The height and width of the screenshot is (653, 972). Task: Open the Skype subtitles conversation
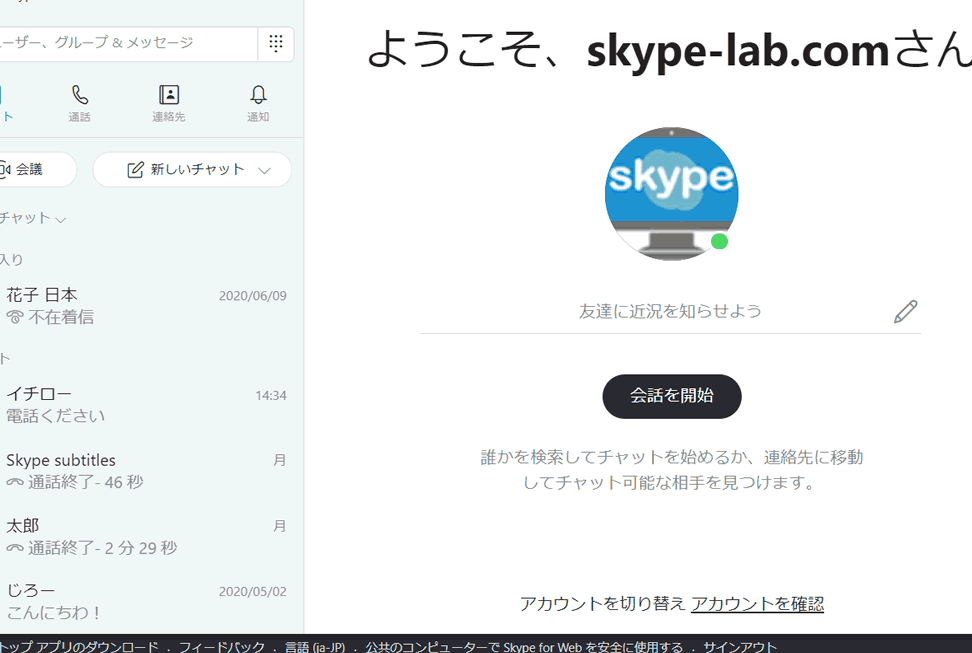146,471
